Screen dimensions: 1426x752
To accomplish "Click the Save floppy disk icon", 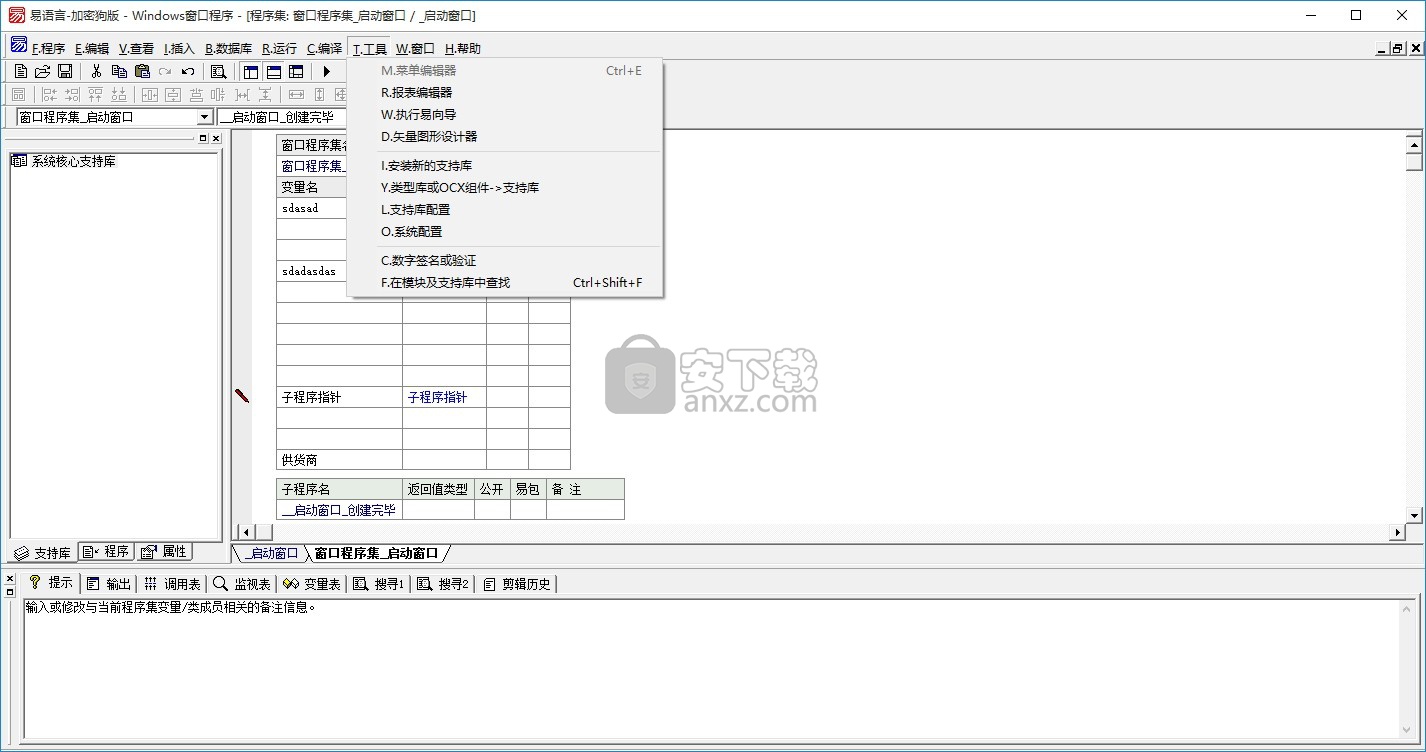I will [x=64, y=71].
